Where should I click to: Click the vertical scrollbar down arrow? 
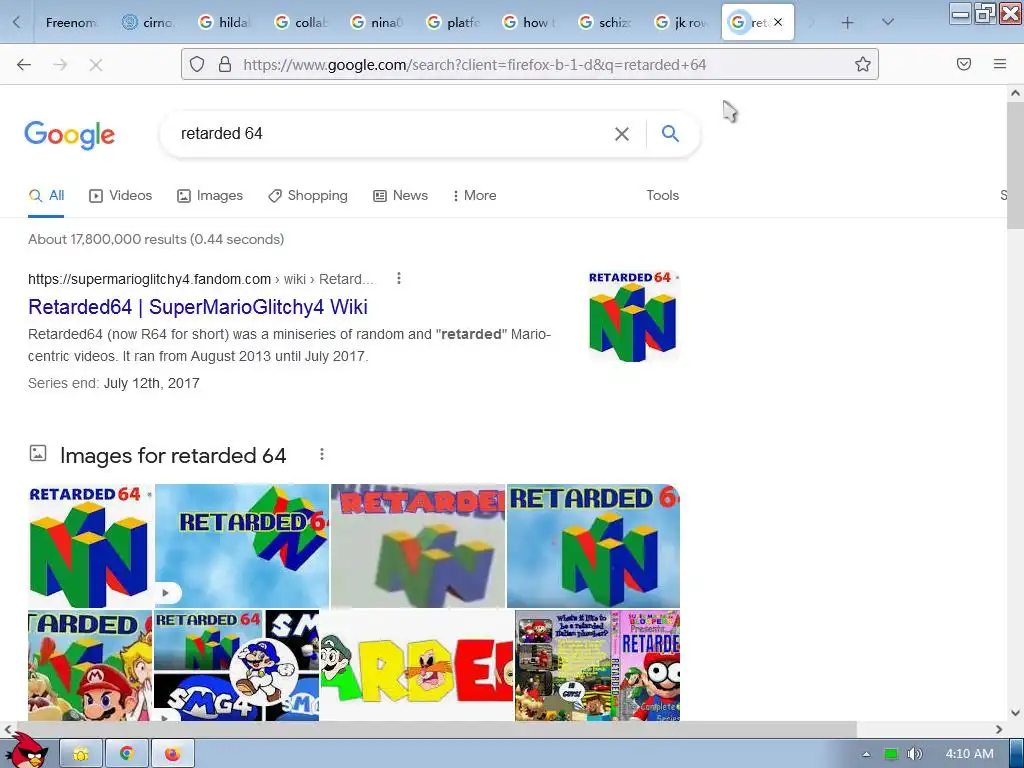[x=1015, y=712]
